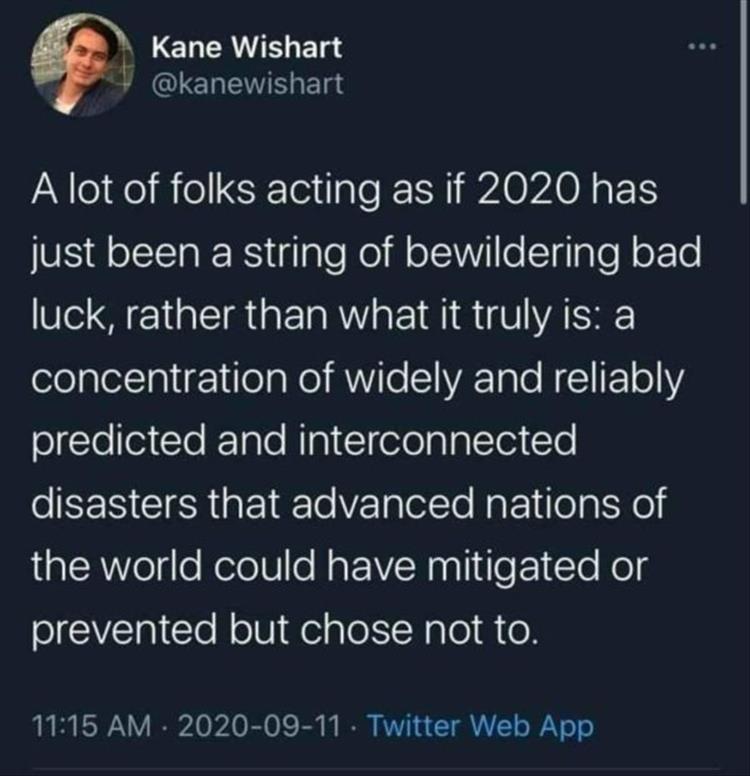Click the word "interconnected" in the tweet
The height and width of the screenshot is (776, 750).
tap(438, 441)
